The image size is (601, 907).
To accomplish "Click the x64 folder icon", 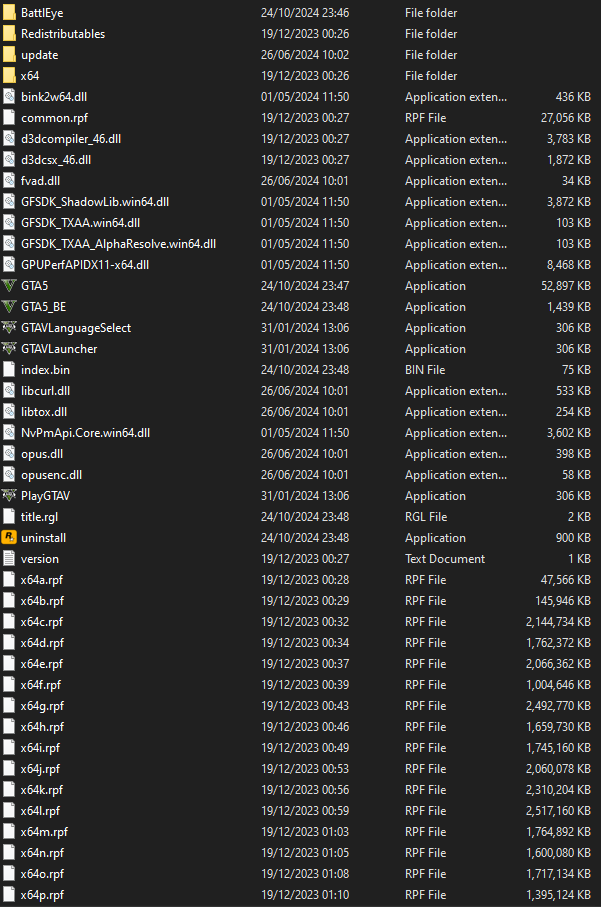I will tap(9, 76).
